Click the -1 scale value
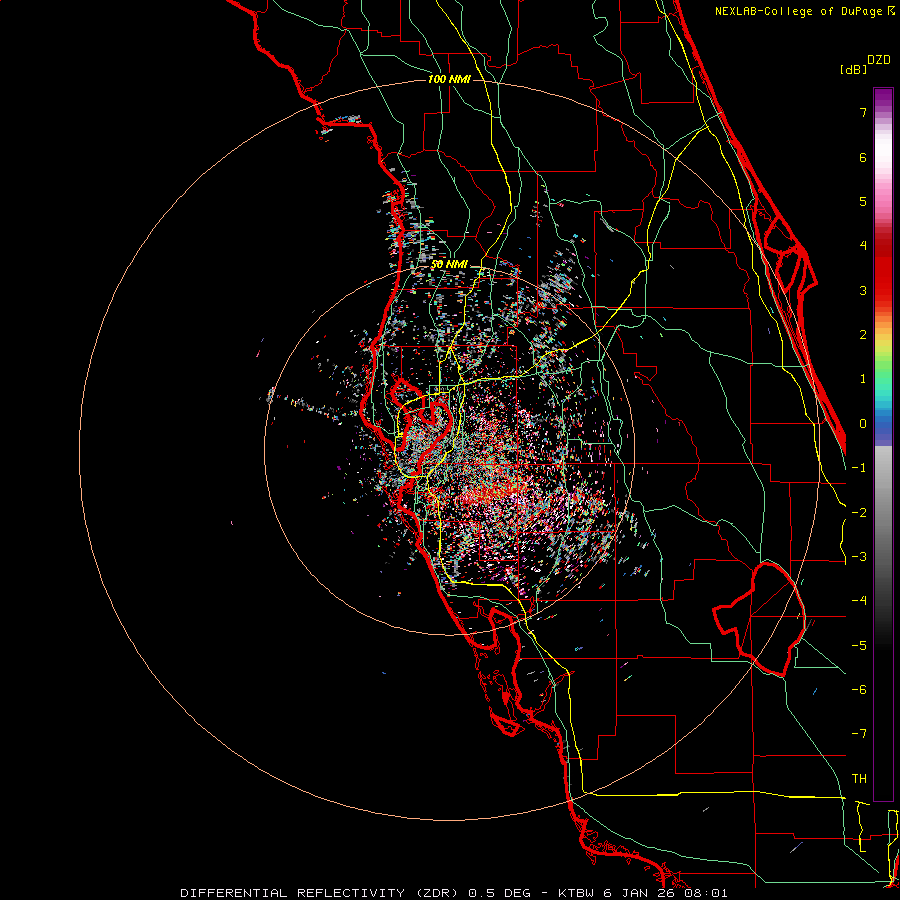 coord(859,468)
